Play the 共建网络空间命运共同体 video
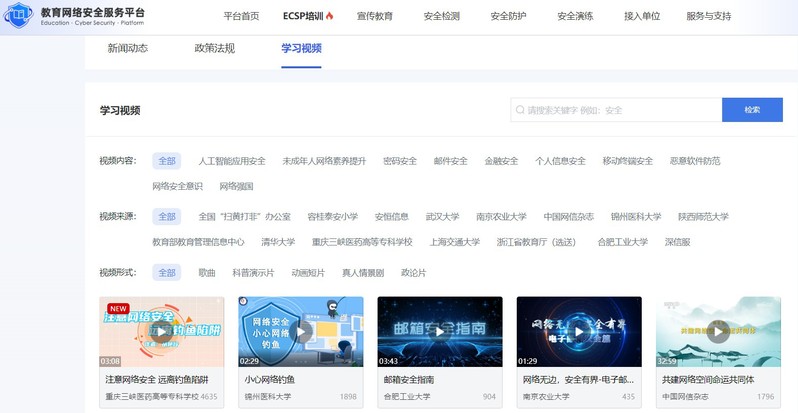The height and width of the screenshot is (413, 798). pos(718,331)
